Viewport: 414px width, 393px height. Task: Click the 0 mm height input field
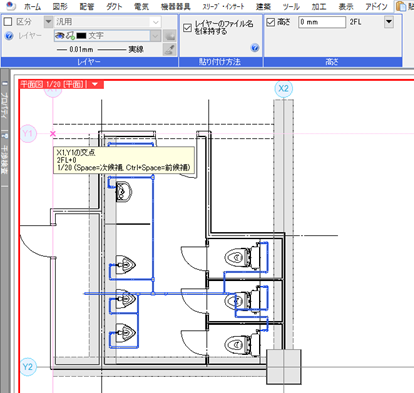pos(322,22)
